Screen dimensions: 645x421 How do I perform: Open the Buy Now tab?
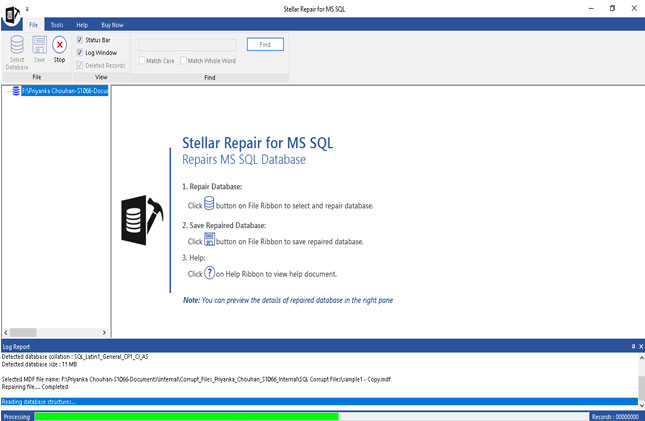[112, 25]
